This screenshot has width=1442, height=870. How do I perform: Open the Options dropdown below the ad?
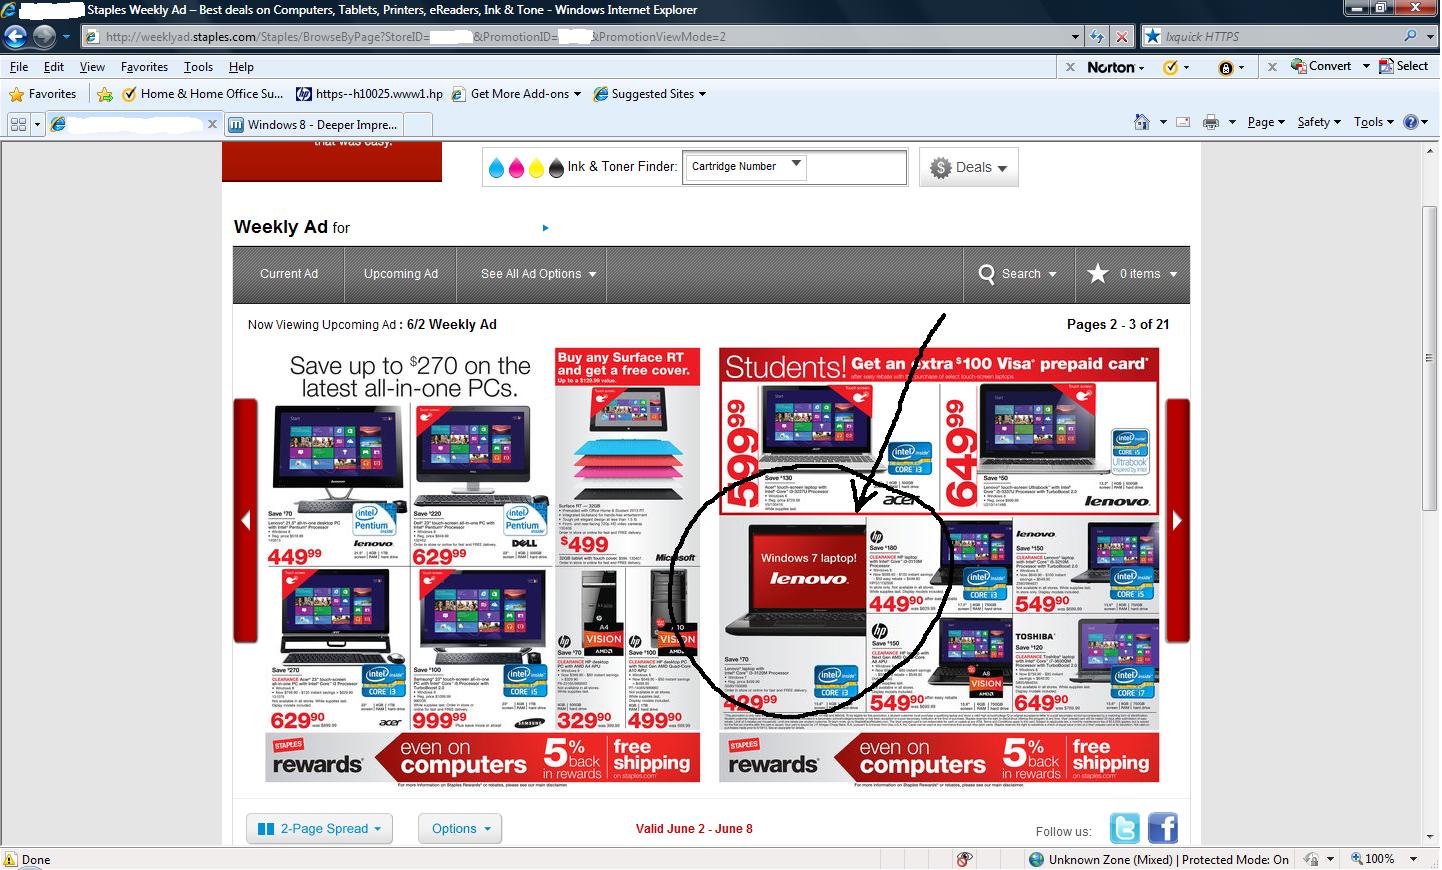click(460, 828)
